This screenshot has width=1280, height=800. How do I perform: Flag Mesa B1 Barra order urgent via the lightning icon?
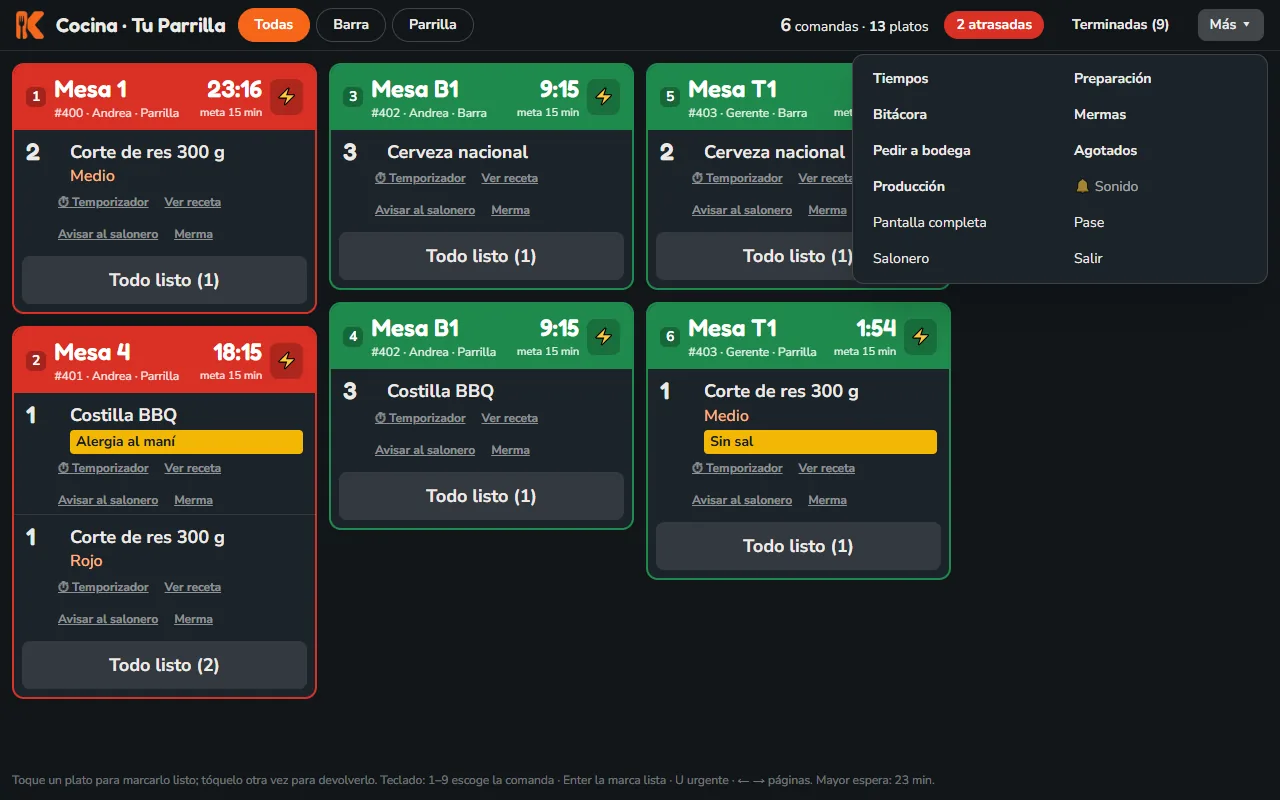(603, 97)
